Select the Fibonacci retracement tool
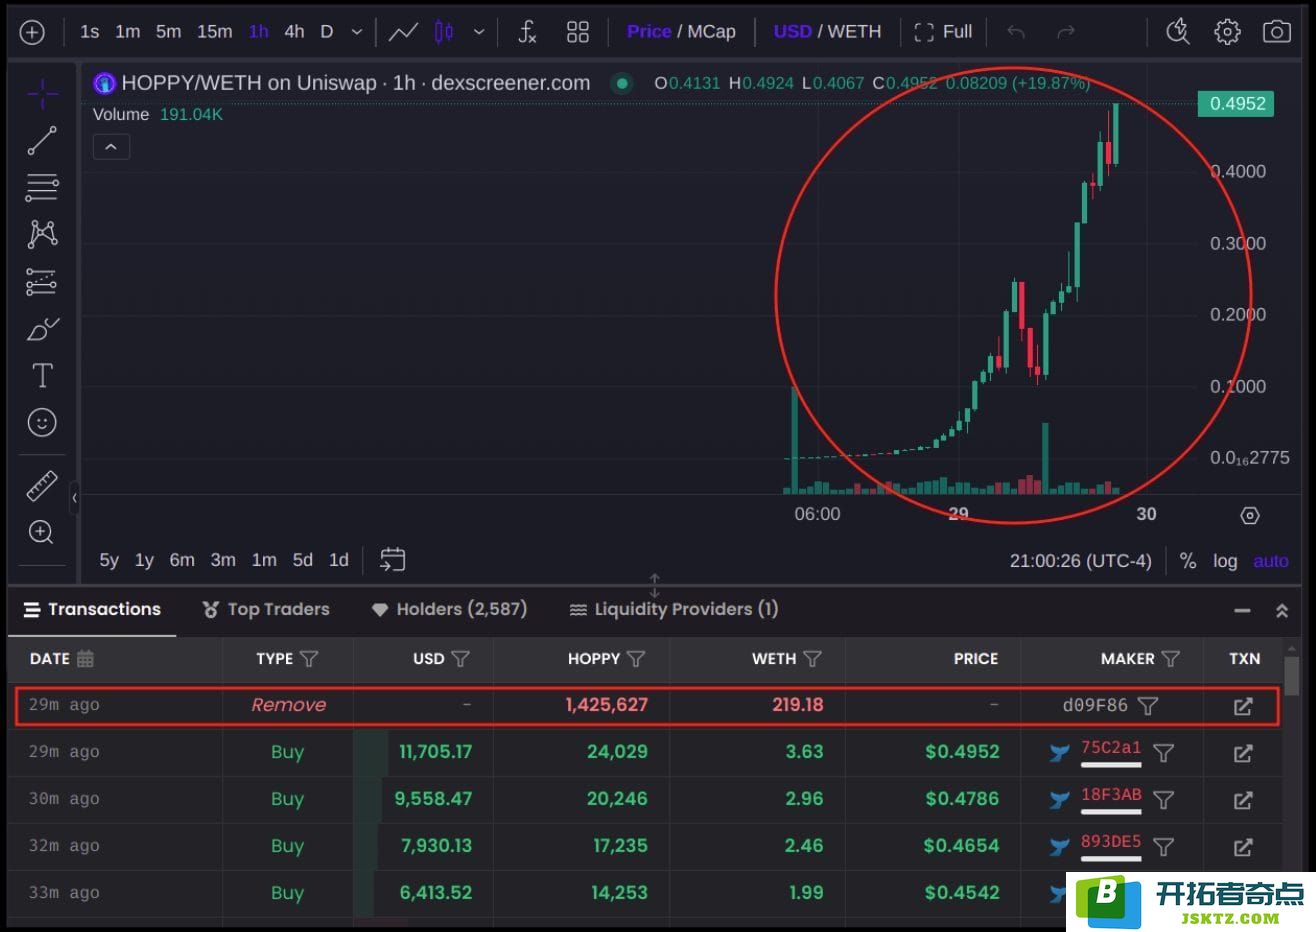This screenshot has height=932, width=1316. pyautogui.click(x=42, y=187)
